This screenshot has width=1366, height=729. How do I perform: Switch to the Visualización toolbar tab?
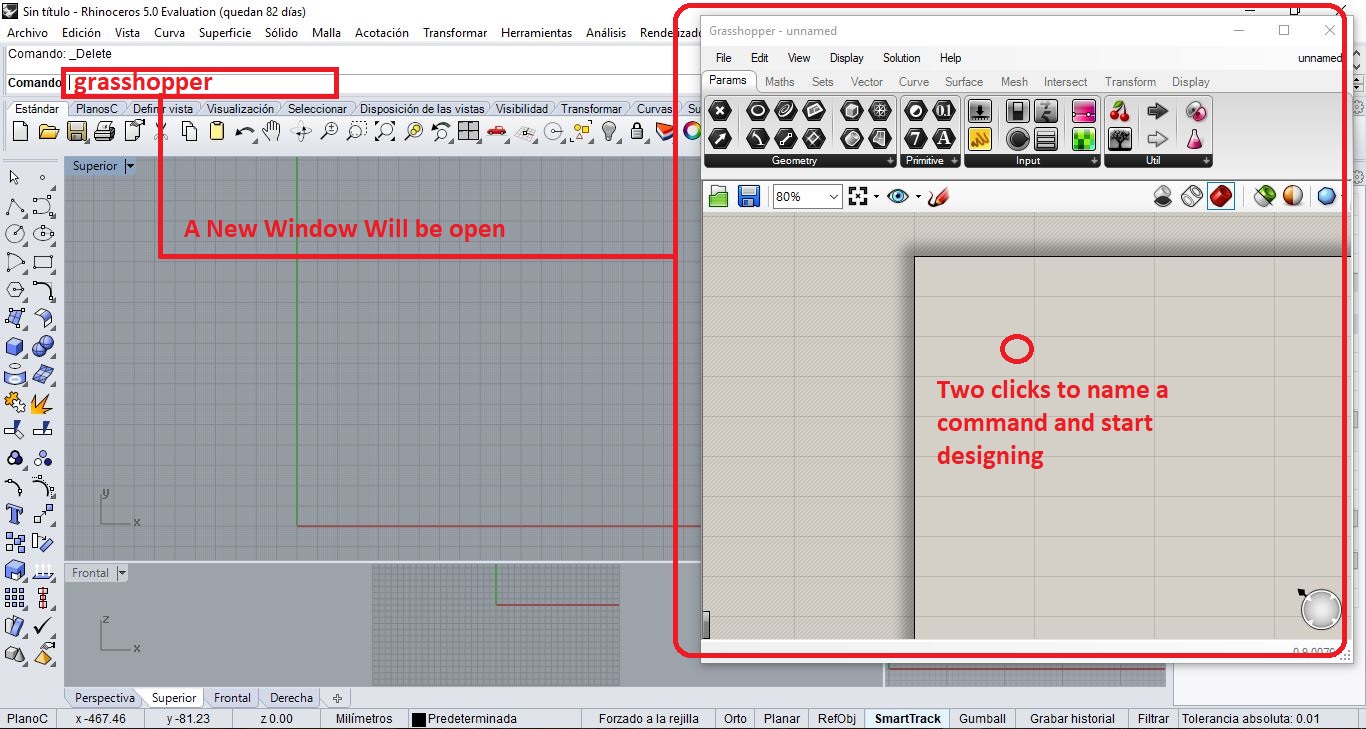click(240, 109)
